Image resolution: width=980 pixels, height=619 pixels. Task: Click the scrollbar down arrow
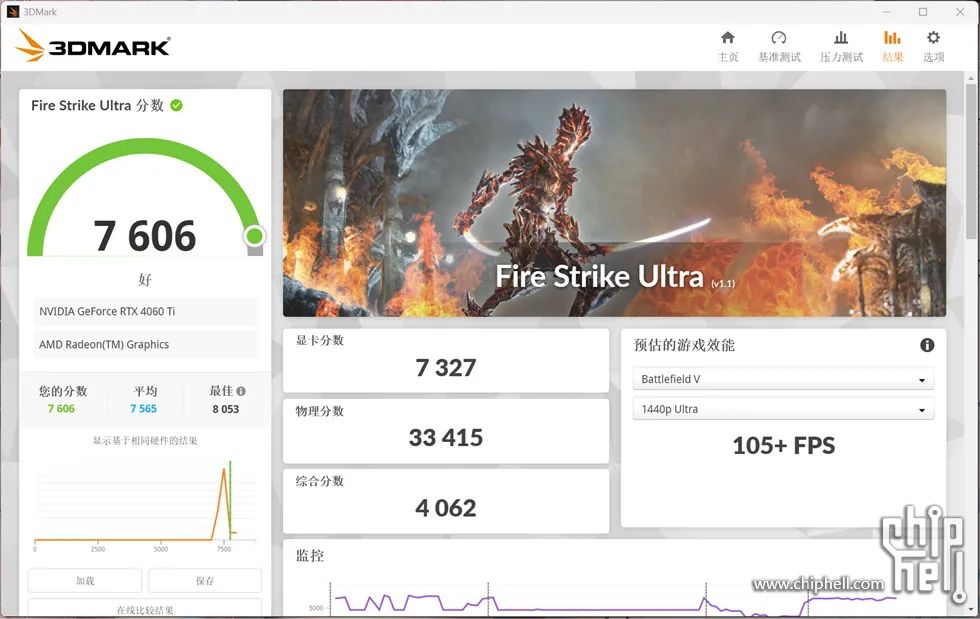(x=970, y=609)
